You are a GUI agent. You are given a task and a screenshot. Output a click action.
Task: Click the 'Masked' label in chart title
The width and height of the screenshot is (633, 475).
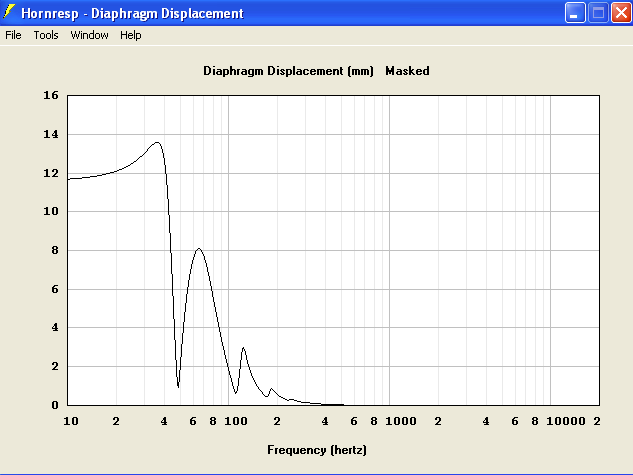[407, 71]
